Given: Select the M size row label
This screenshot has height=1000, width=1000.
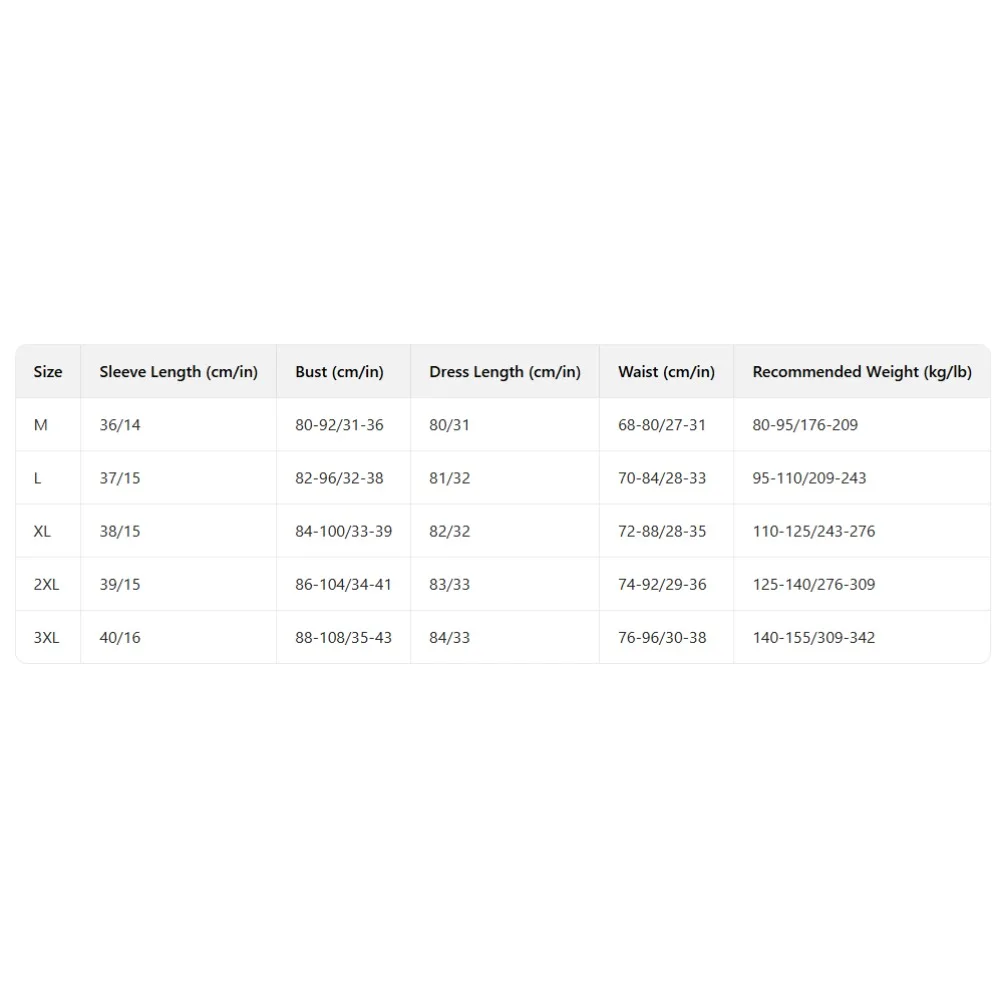Looking at the screenshot, I should click(x=41, y=425).
